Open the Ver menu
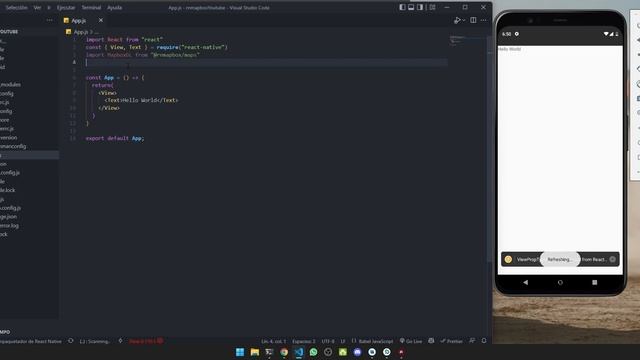Screen dimensions: 640x360 (37, 7)
